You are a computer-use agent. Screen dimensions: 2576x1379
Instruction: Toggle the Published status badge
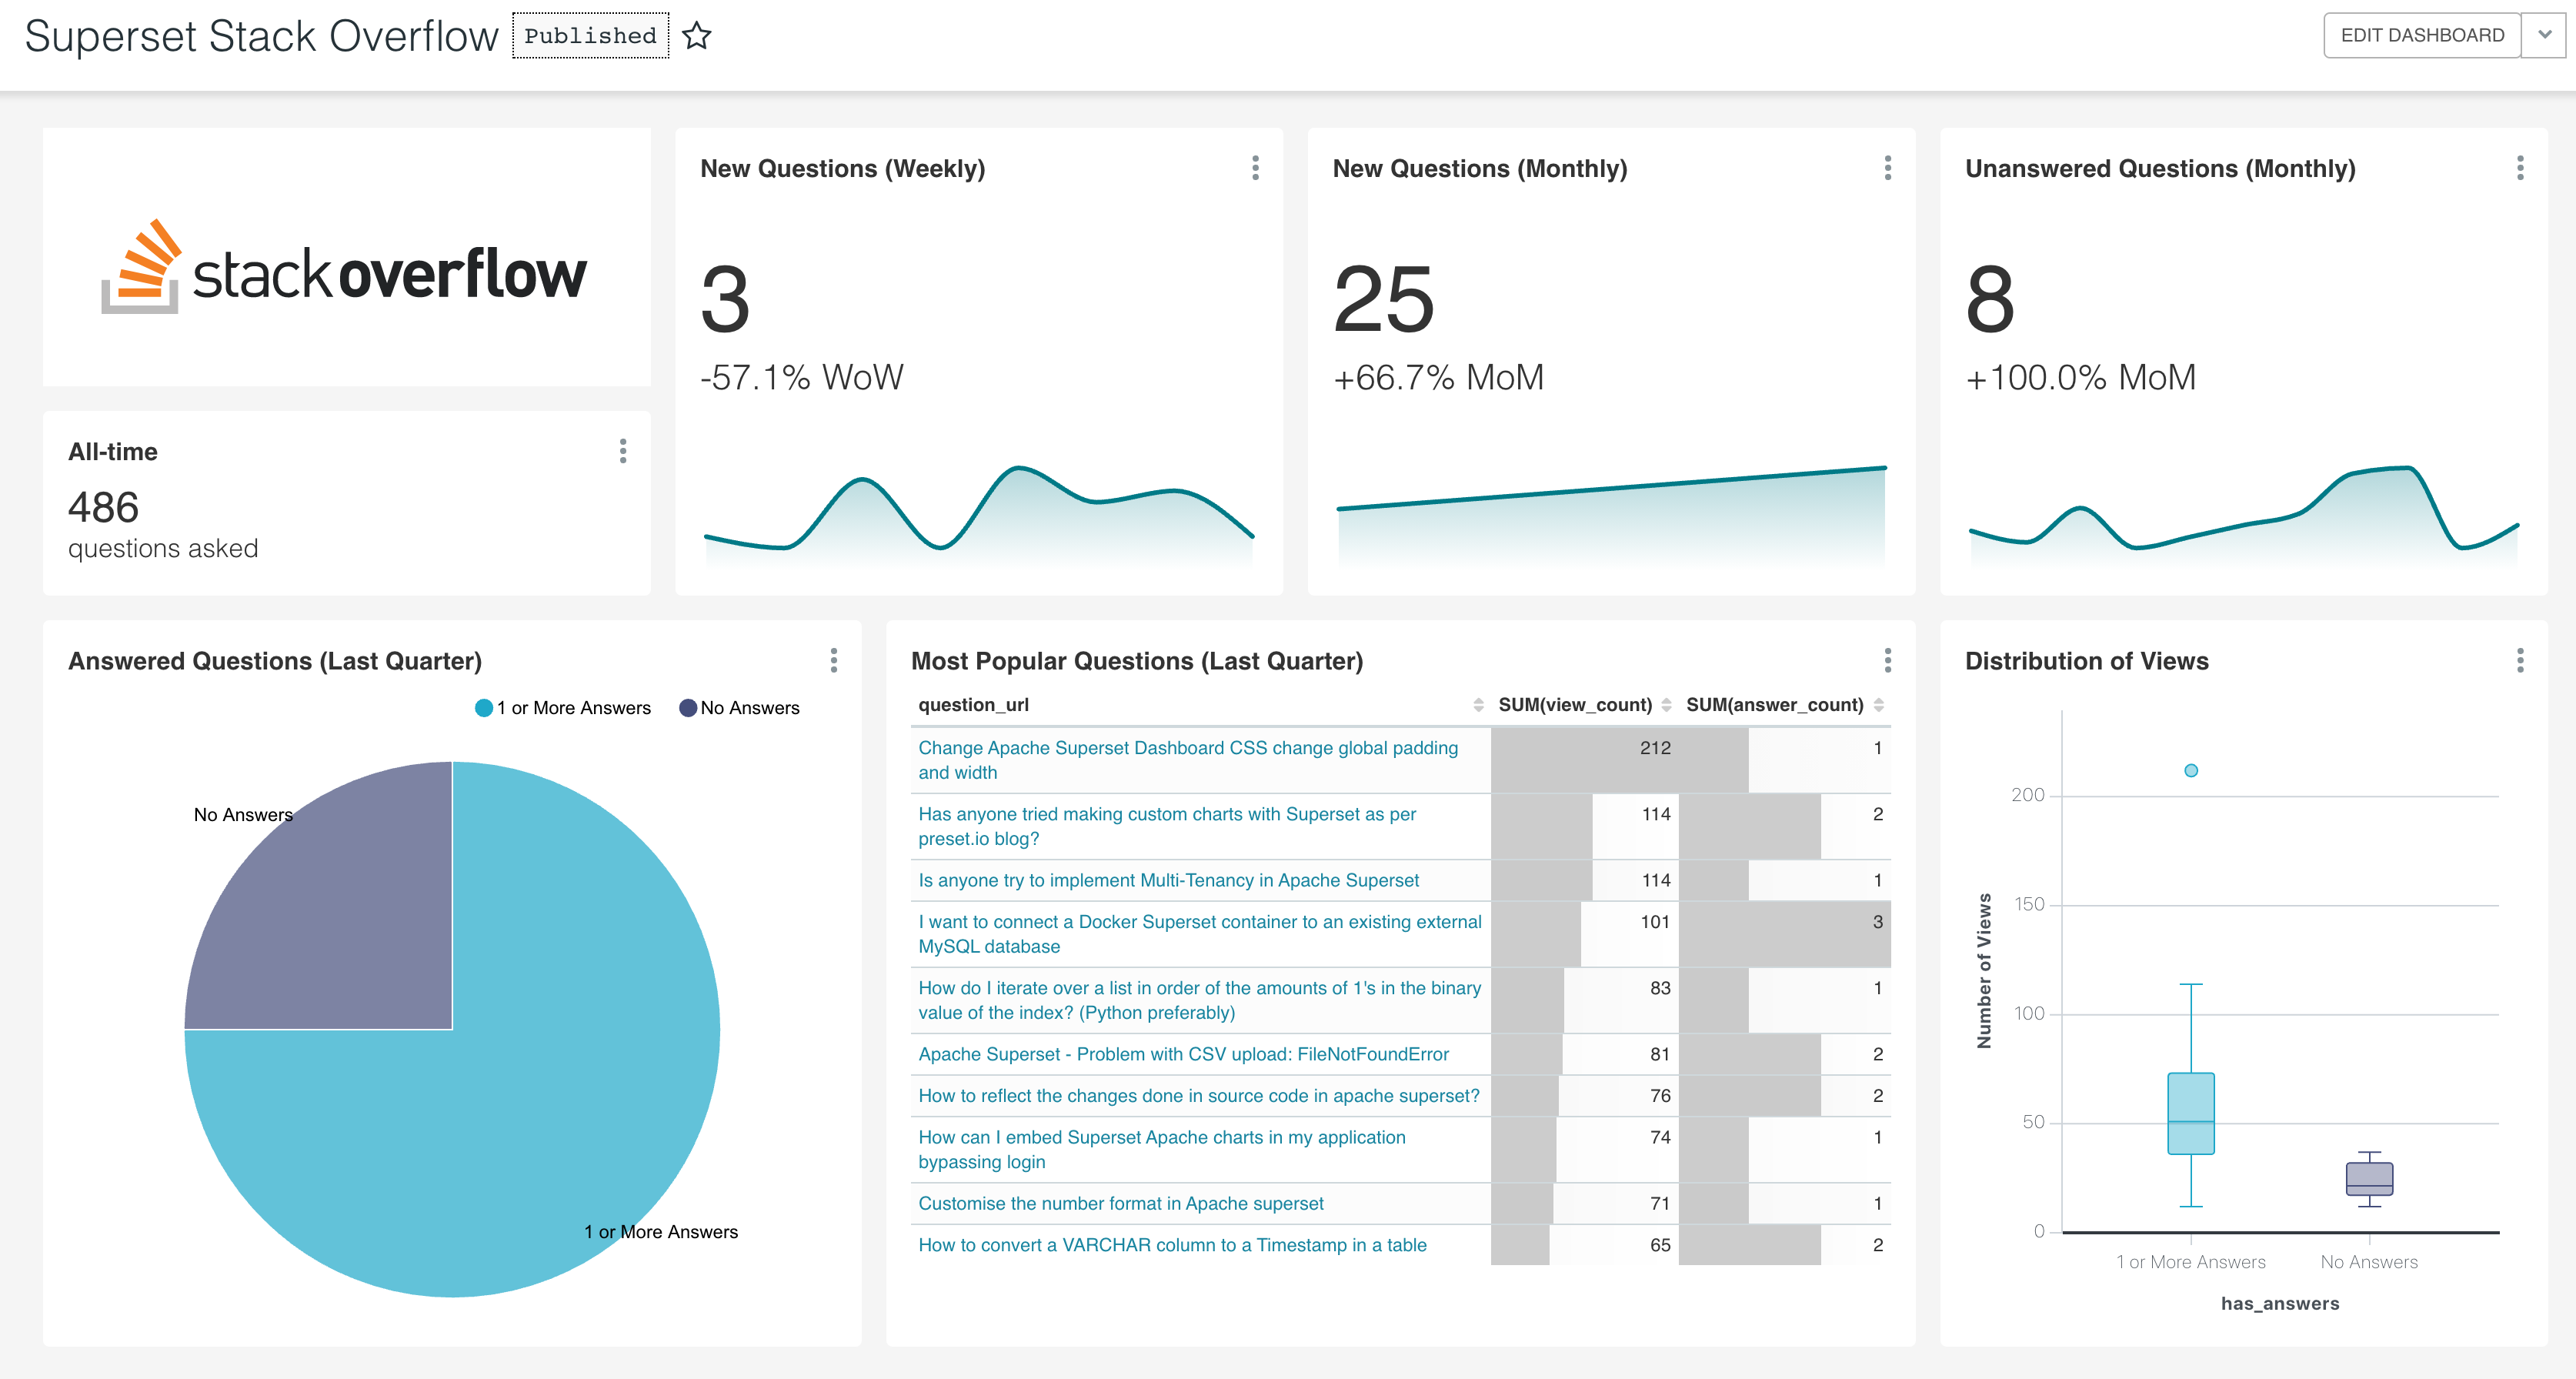[590, 36]
